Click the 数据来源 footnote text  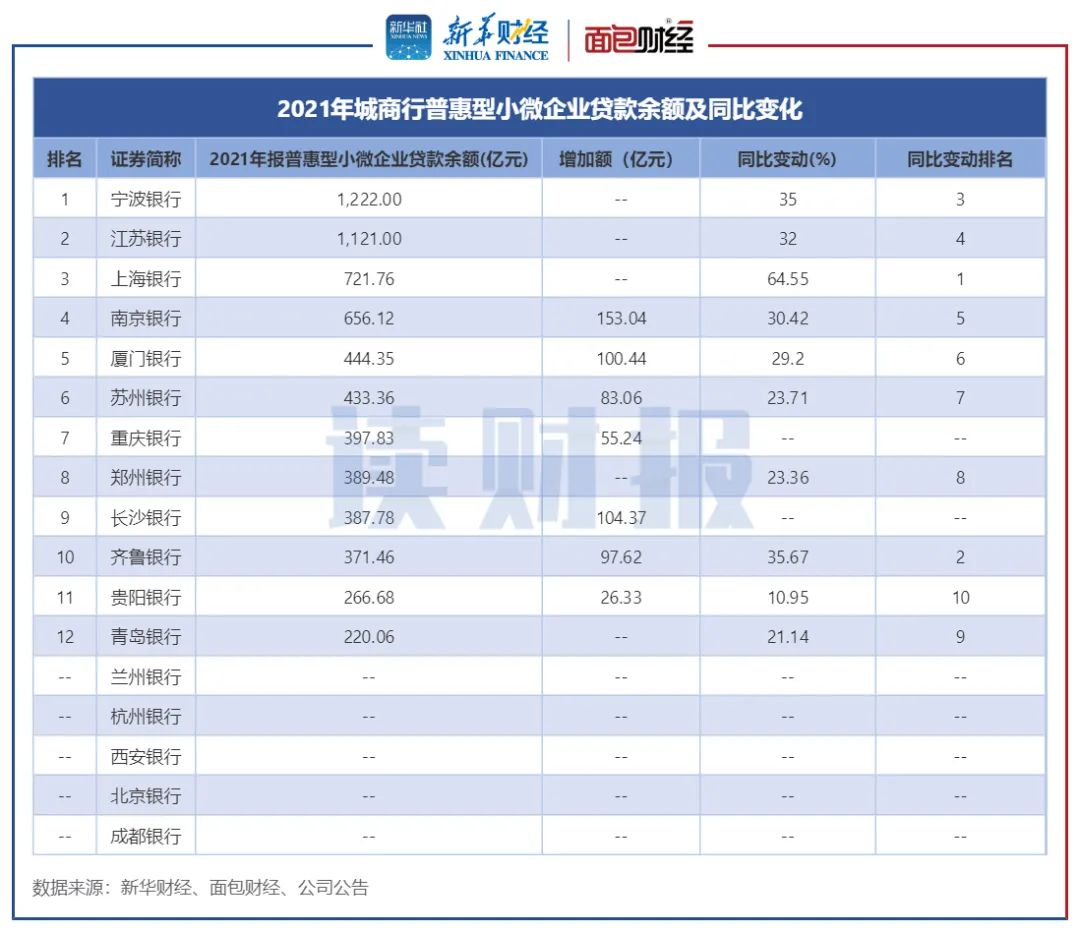pos(200,887)
